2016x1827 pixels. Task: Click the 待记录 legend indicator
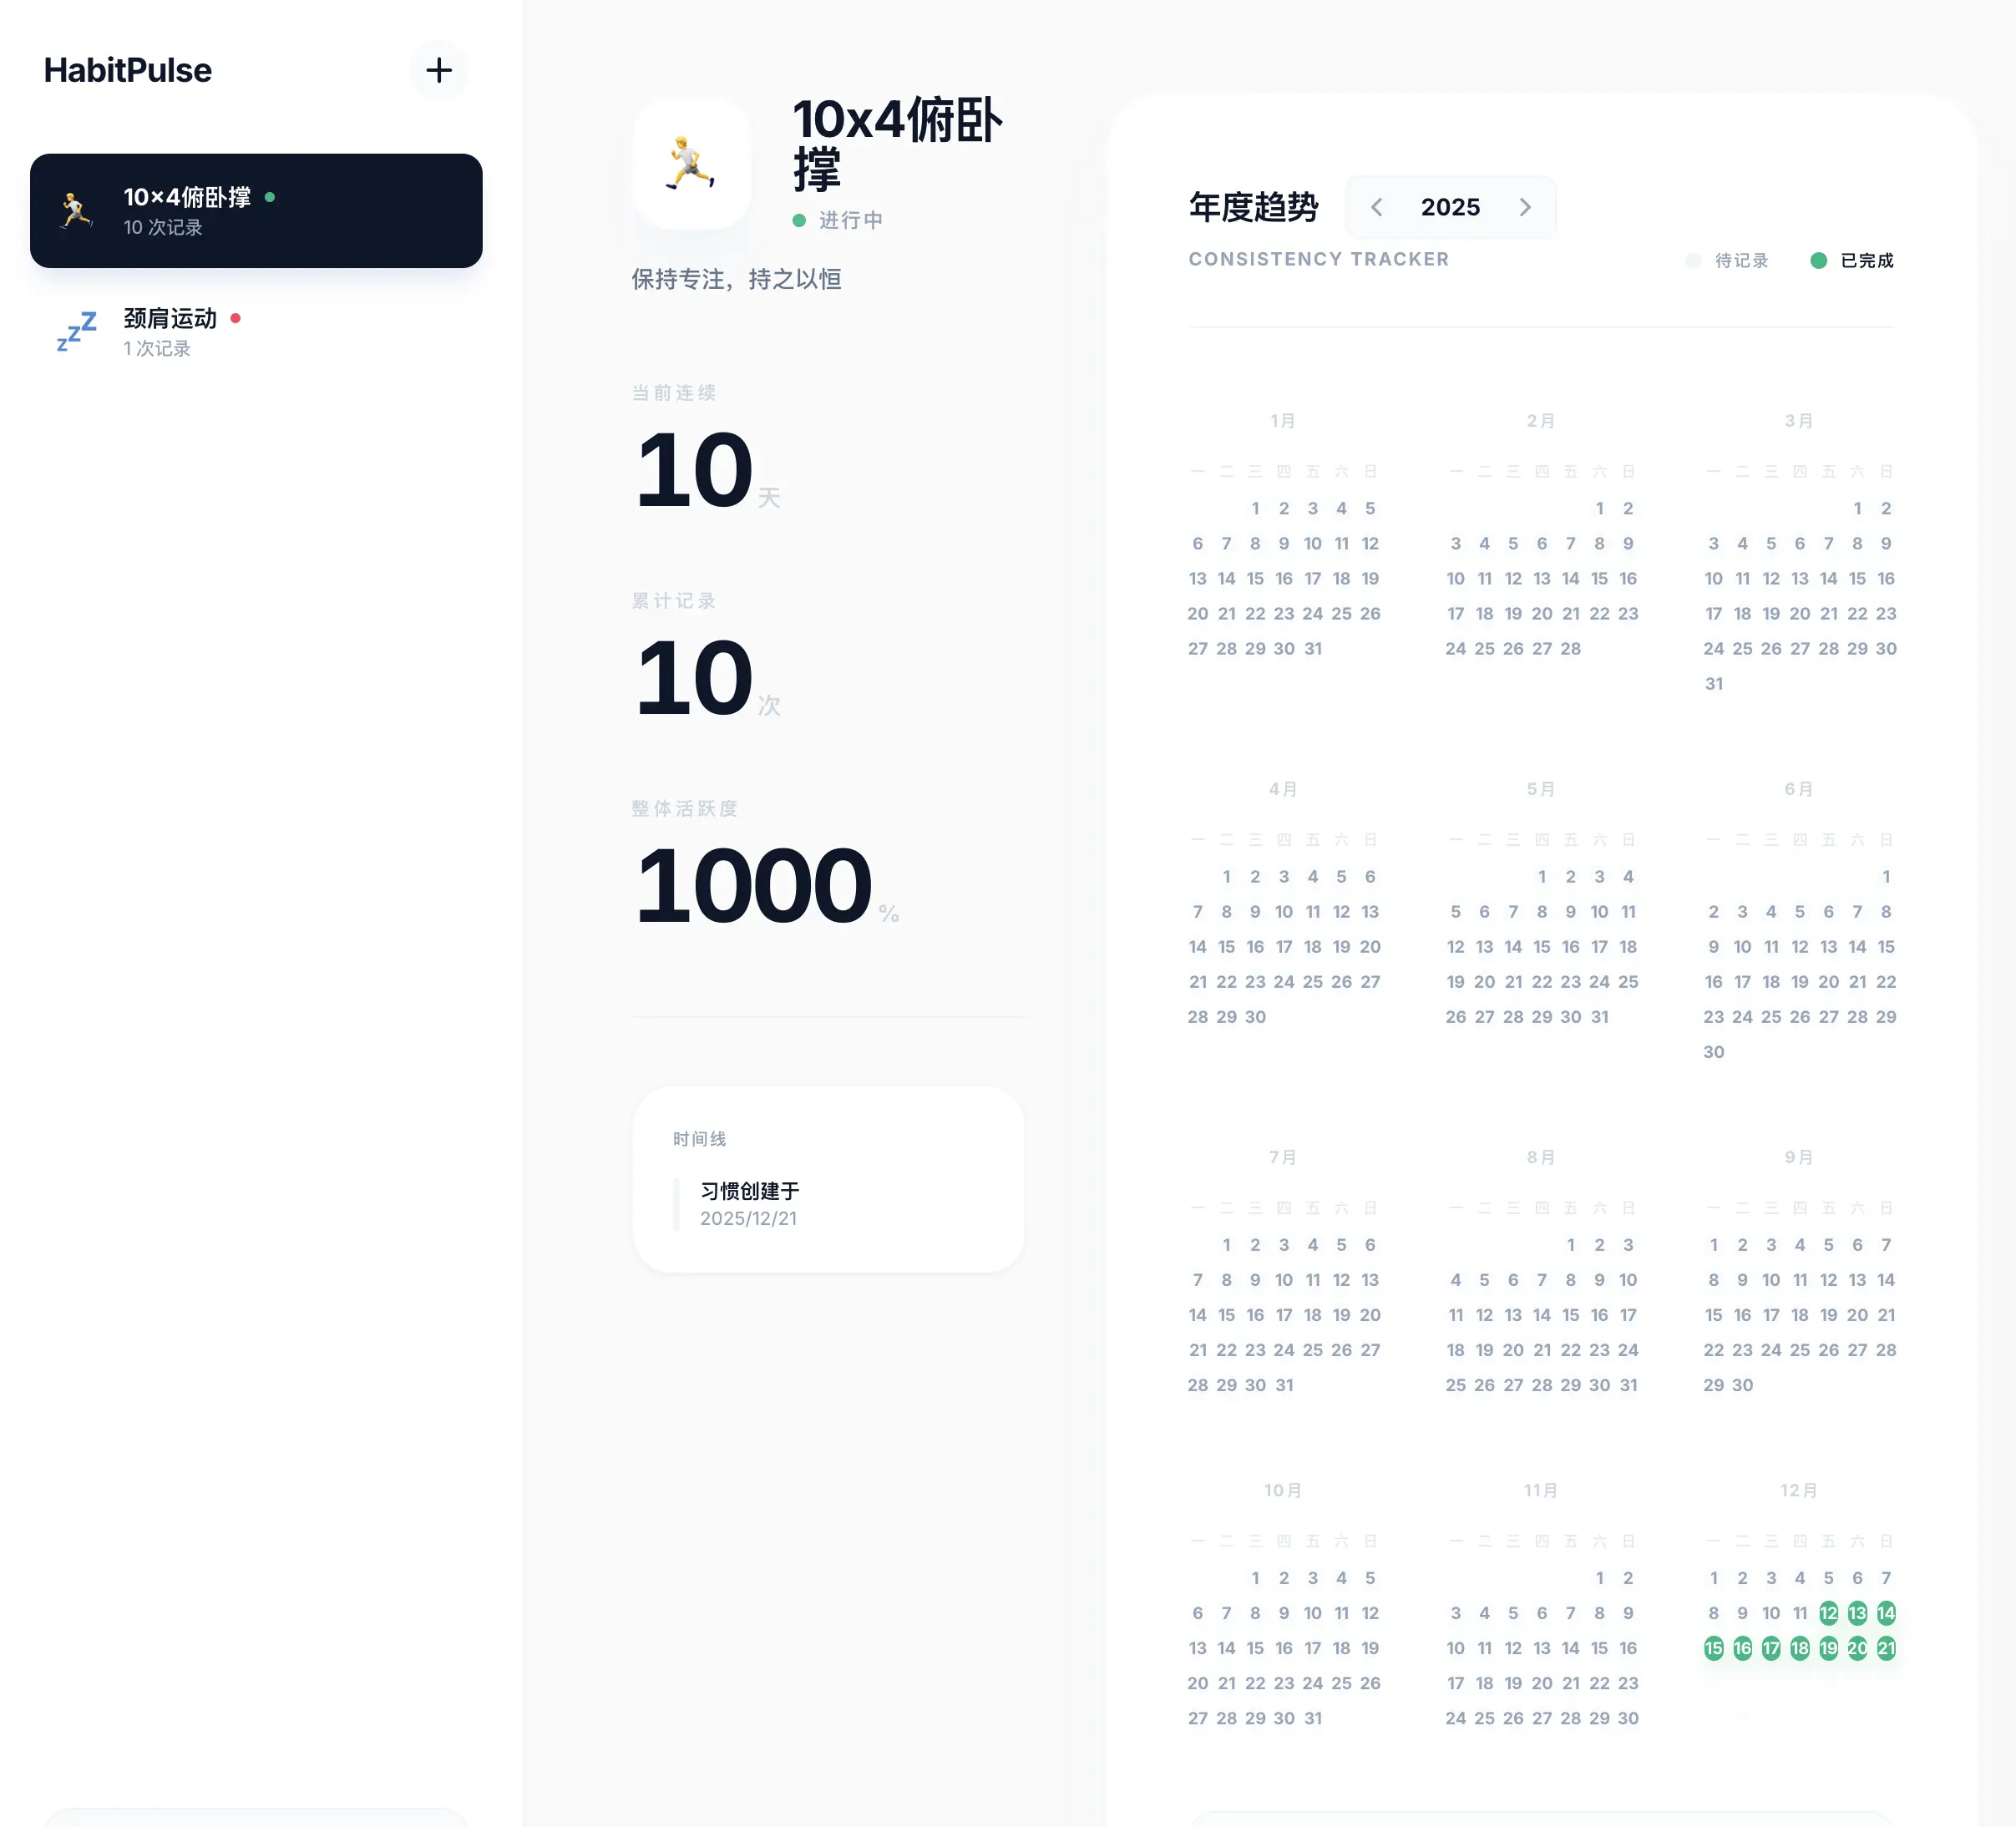tap(1694, 260)
